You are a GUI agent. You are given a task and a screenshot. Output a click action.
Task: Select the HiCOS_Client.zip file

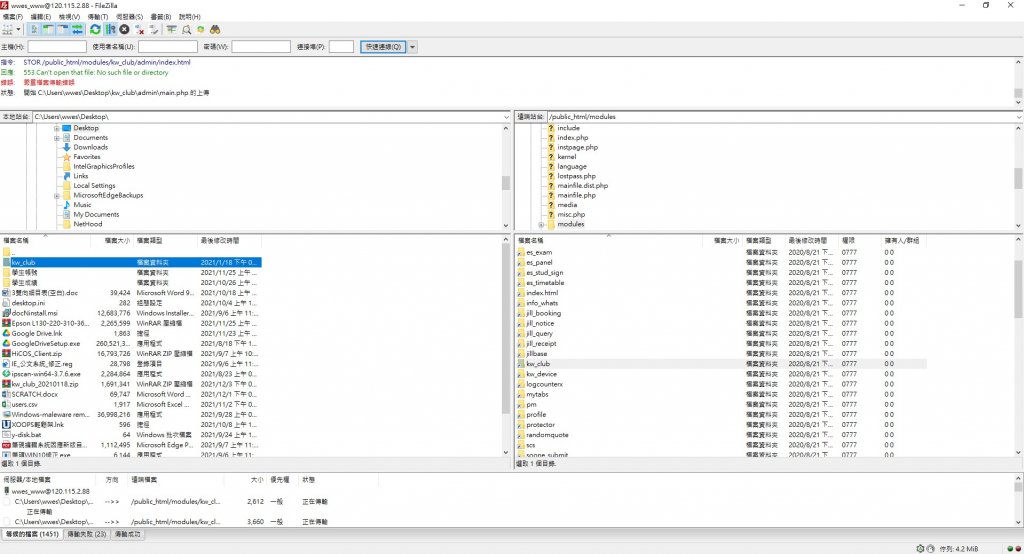point(131,353)
